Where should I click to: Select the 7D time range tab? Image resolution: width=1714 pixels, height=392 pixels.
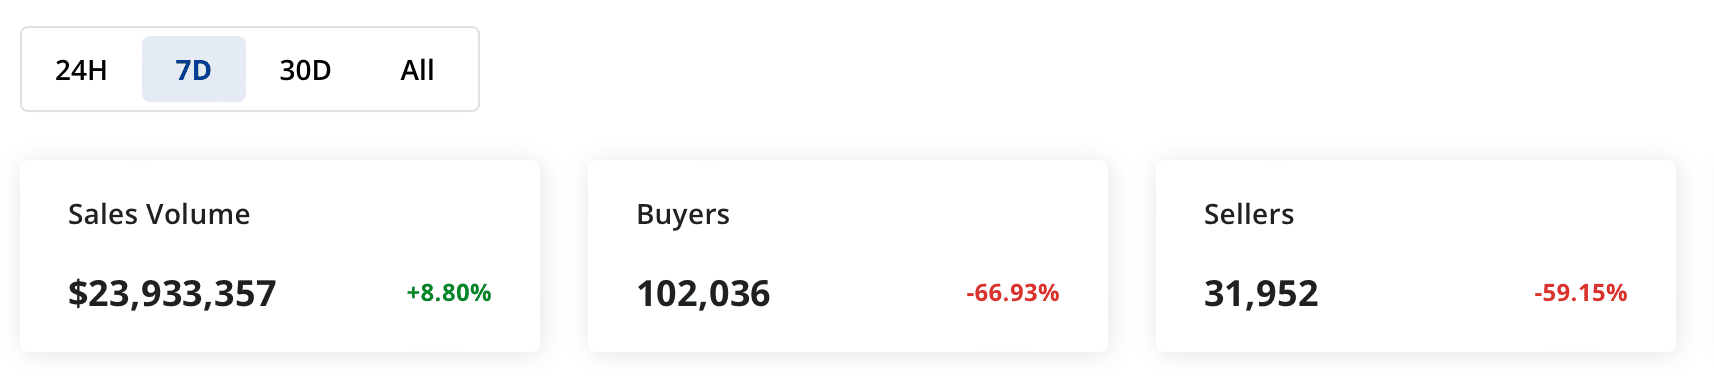tap(194, 70)
